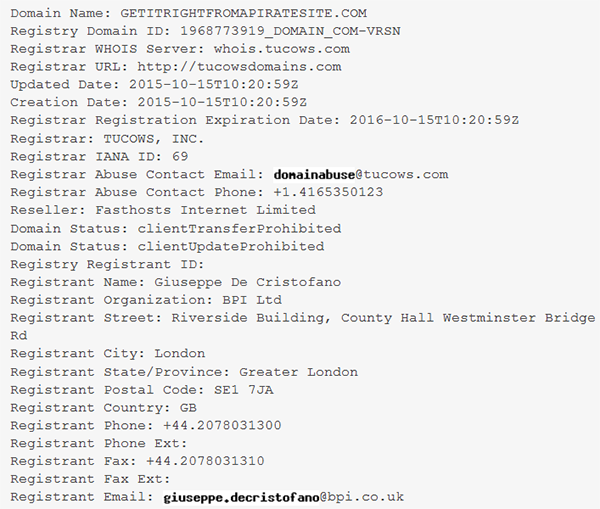Open the http://tucowsdomains.com registrar URL
This screenshot has height=509, width=600.
click(x=239, y=67)
